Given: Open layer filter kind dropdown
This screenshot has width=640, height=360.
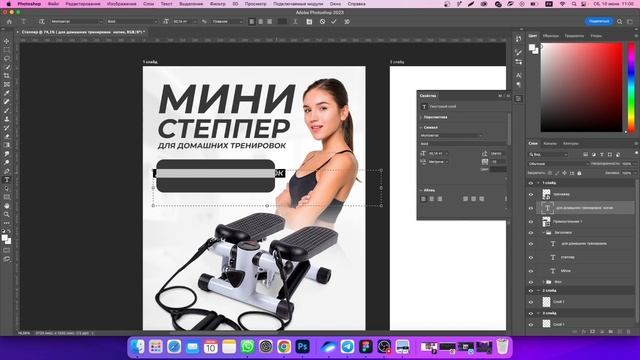Looking at the screenshot, I should click(x=548, y=155).
